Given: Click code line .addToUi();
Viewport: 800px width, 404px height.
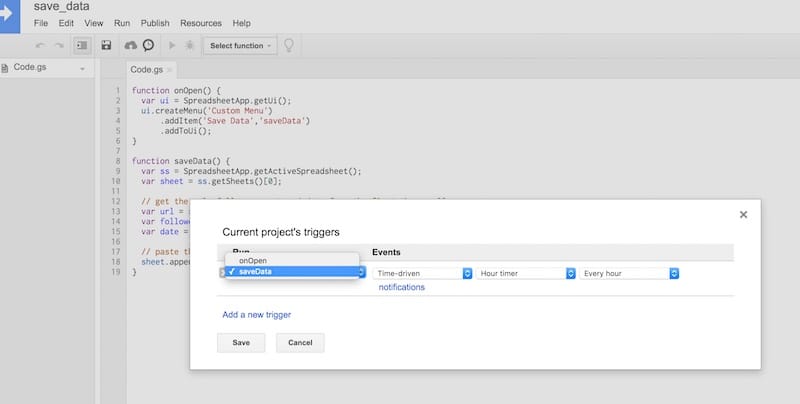Looking at the screenshot, I should 186,131.
